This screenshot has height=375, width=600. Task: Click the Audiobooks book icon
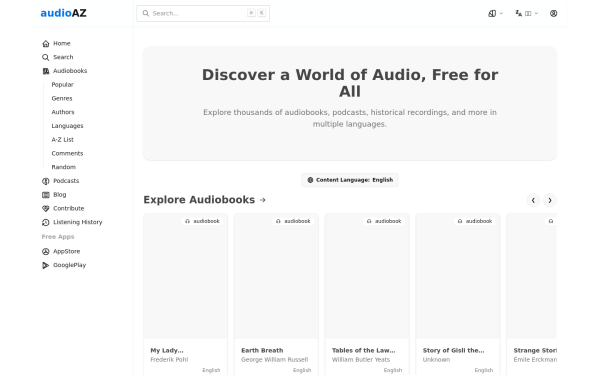click(x=46, y=71)
